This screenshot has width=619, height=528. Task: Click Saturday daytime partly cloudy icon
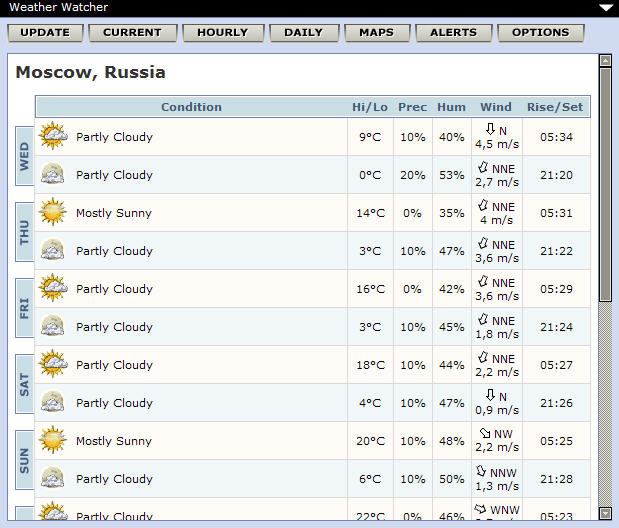[52, 364]
